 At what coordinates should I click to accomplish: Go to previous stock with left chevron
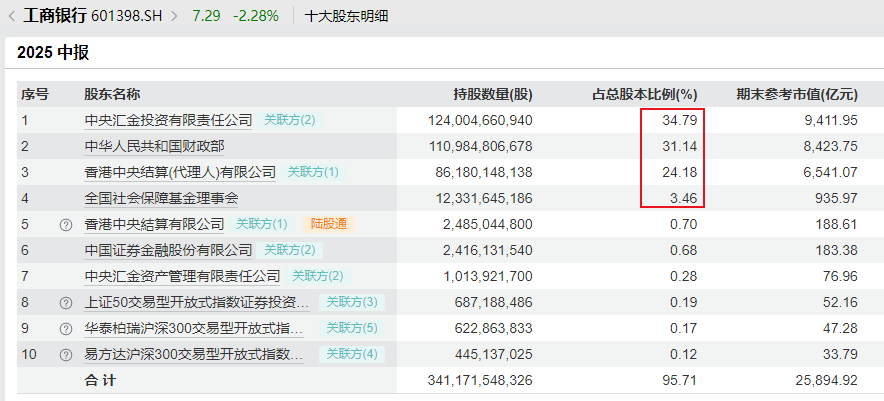[12, 16]
